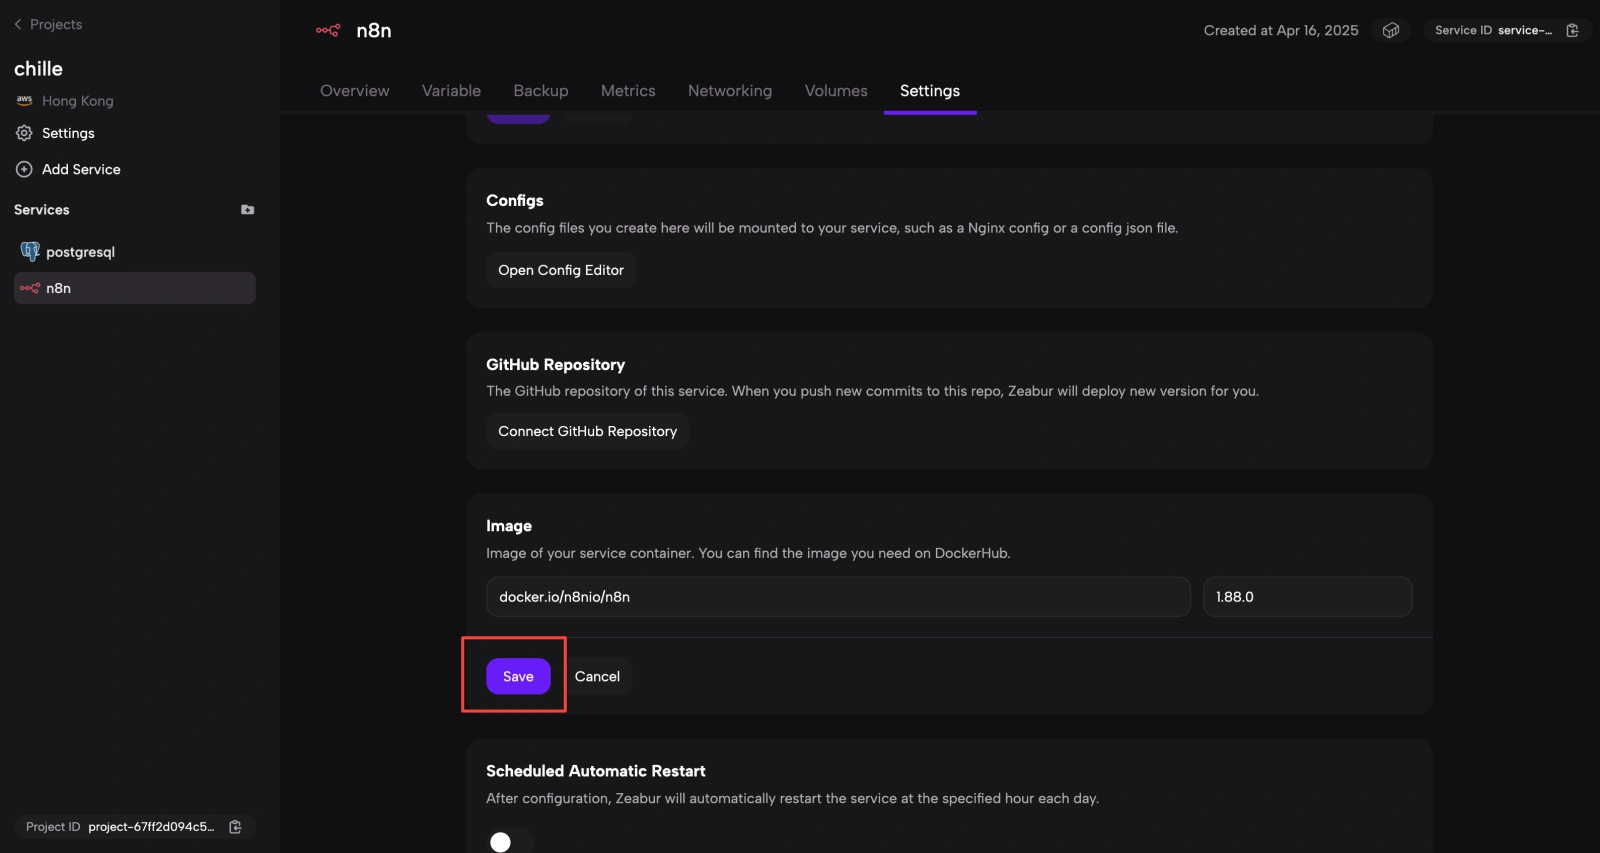The width and height of the screenshot is (1600, 853).
Task: Cancel the image changes
Action: [597, 676]
